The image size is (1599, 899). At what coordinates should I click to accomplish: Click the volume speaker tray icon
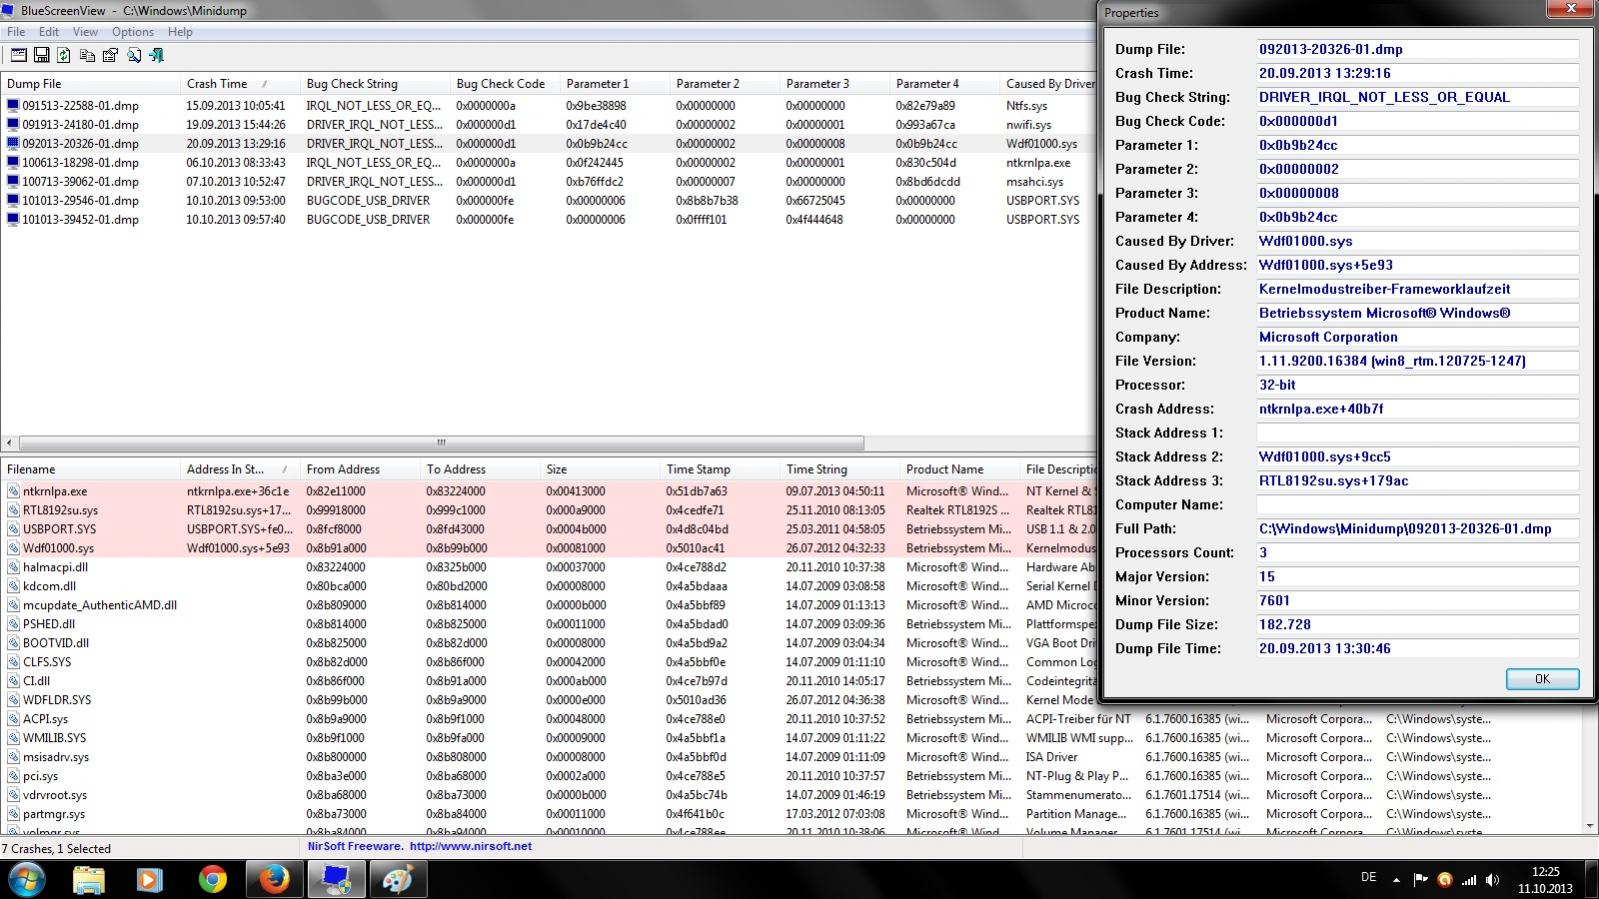pyautogui.click(x=1493, y=880)
